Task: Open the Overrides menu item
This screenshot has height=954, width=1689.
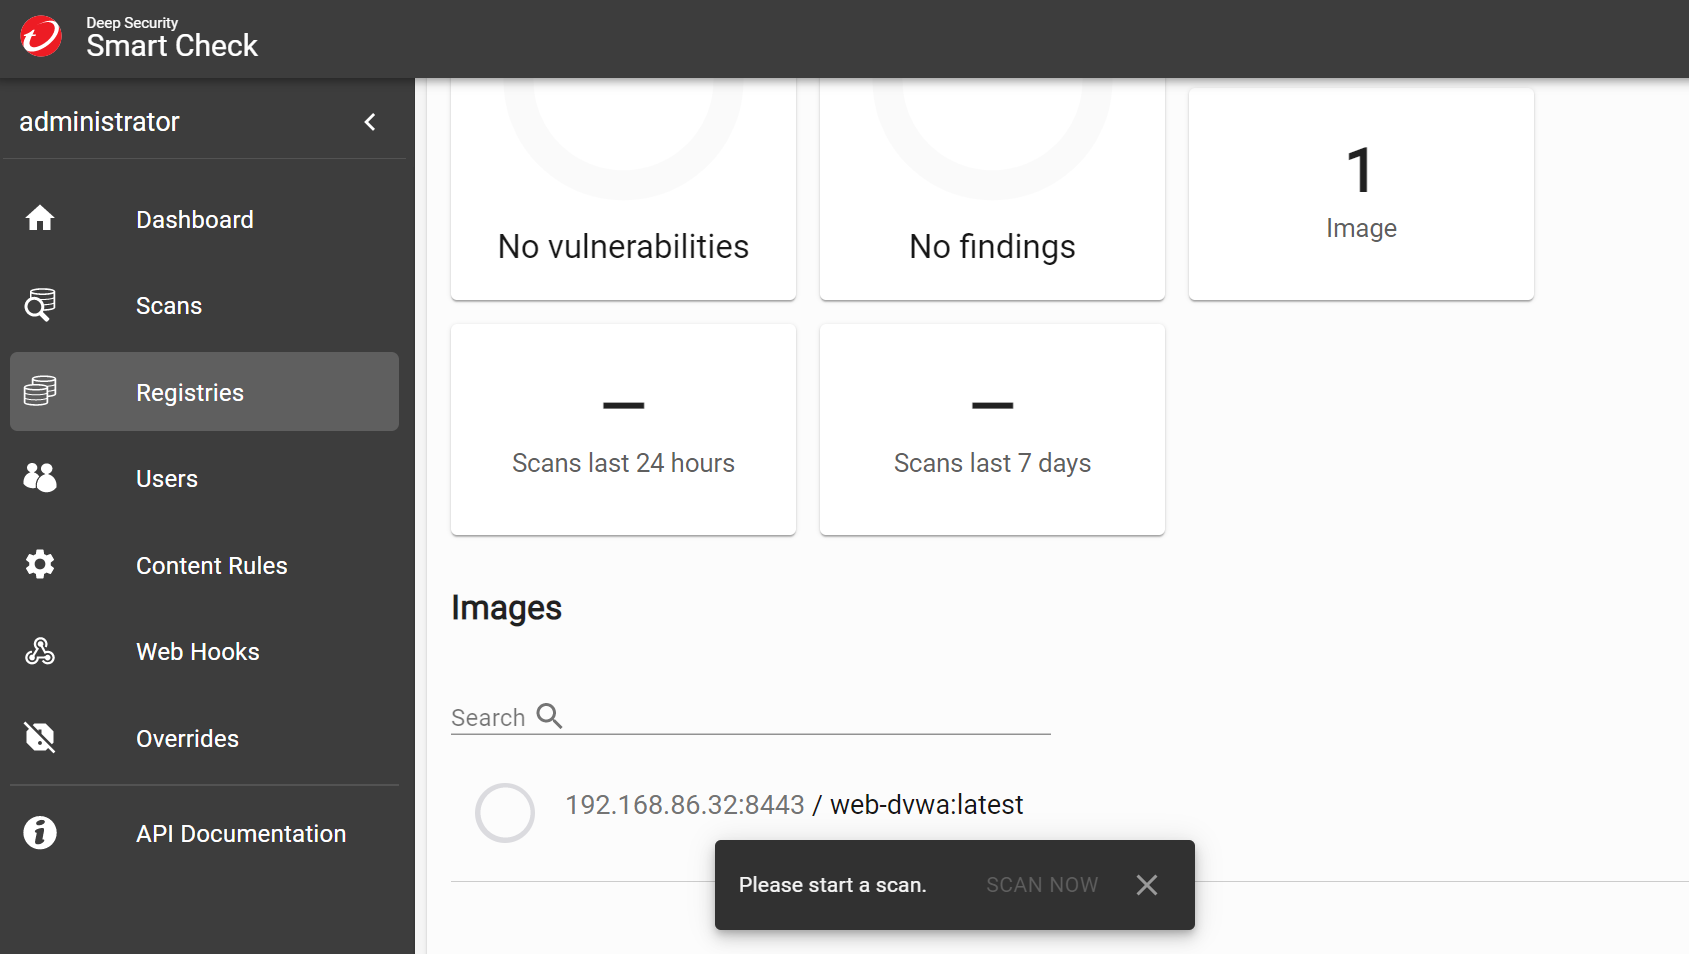Action: point(204,738)
